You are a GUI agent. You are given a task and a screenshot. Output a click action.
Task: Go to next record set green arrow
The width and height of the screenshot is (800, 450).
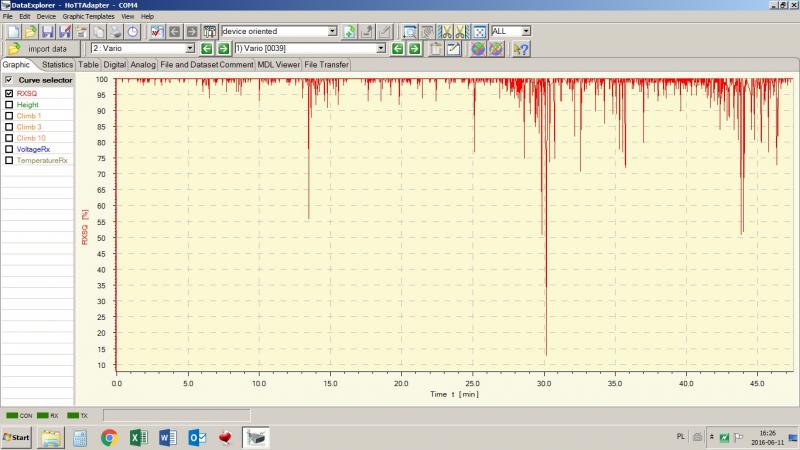(413, 49)
